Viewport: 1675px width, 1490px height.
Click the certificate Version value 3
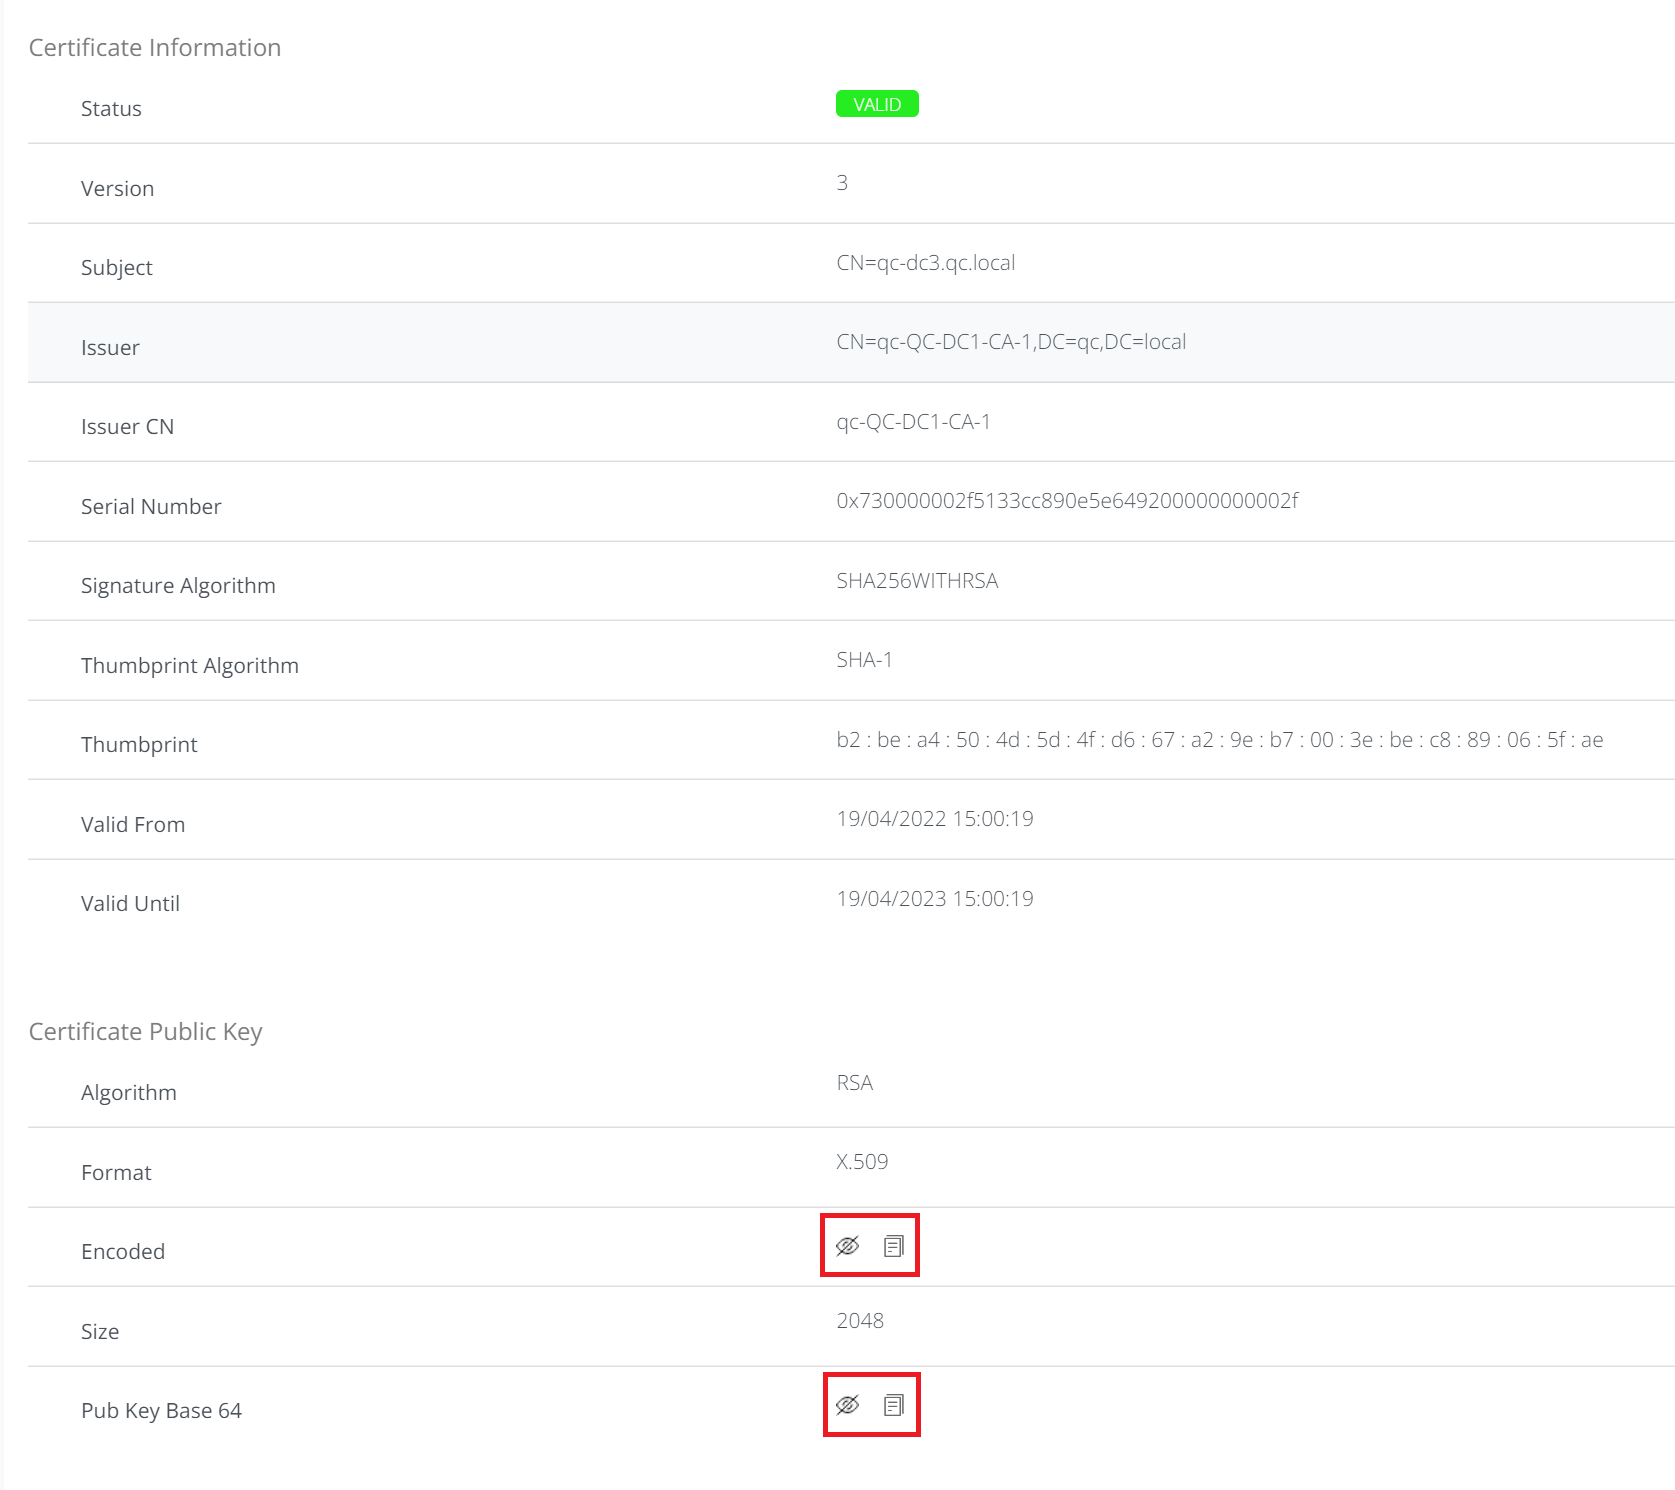842,183
